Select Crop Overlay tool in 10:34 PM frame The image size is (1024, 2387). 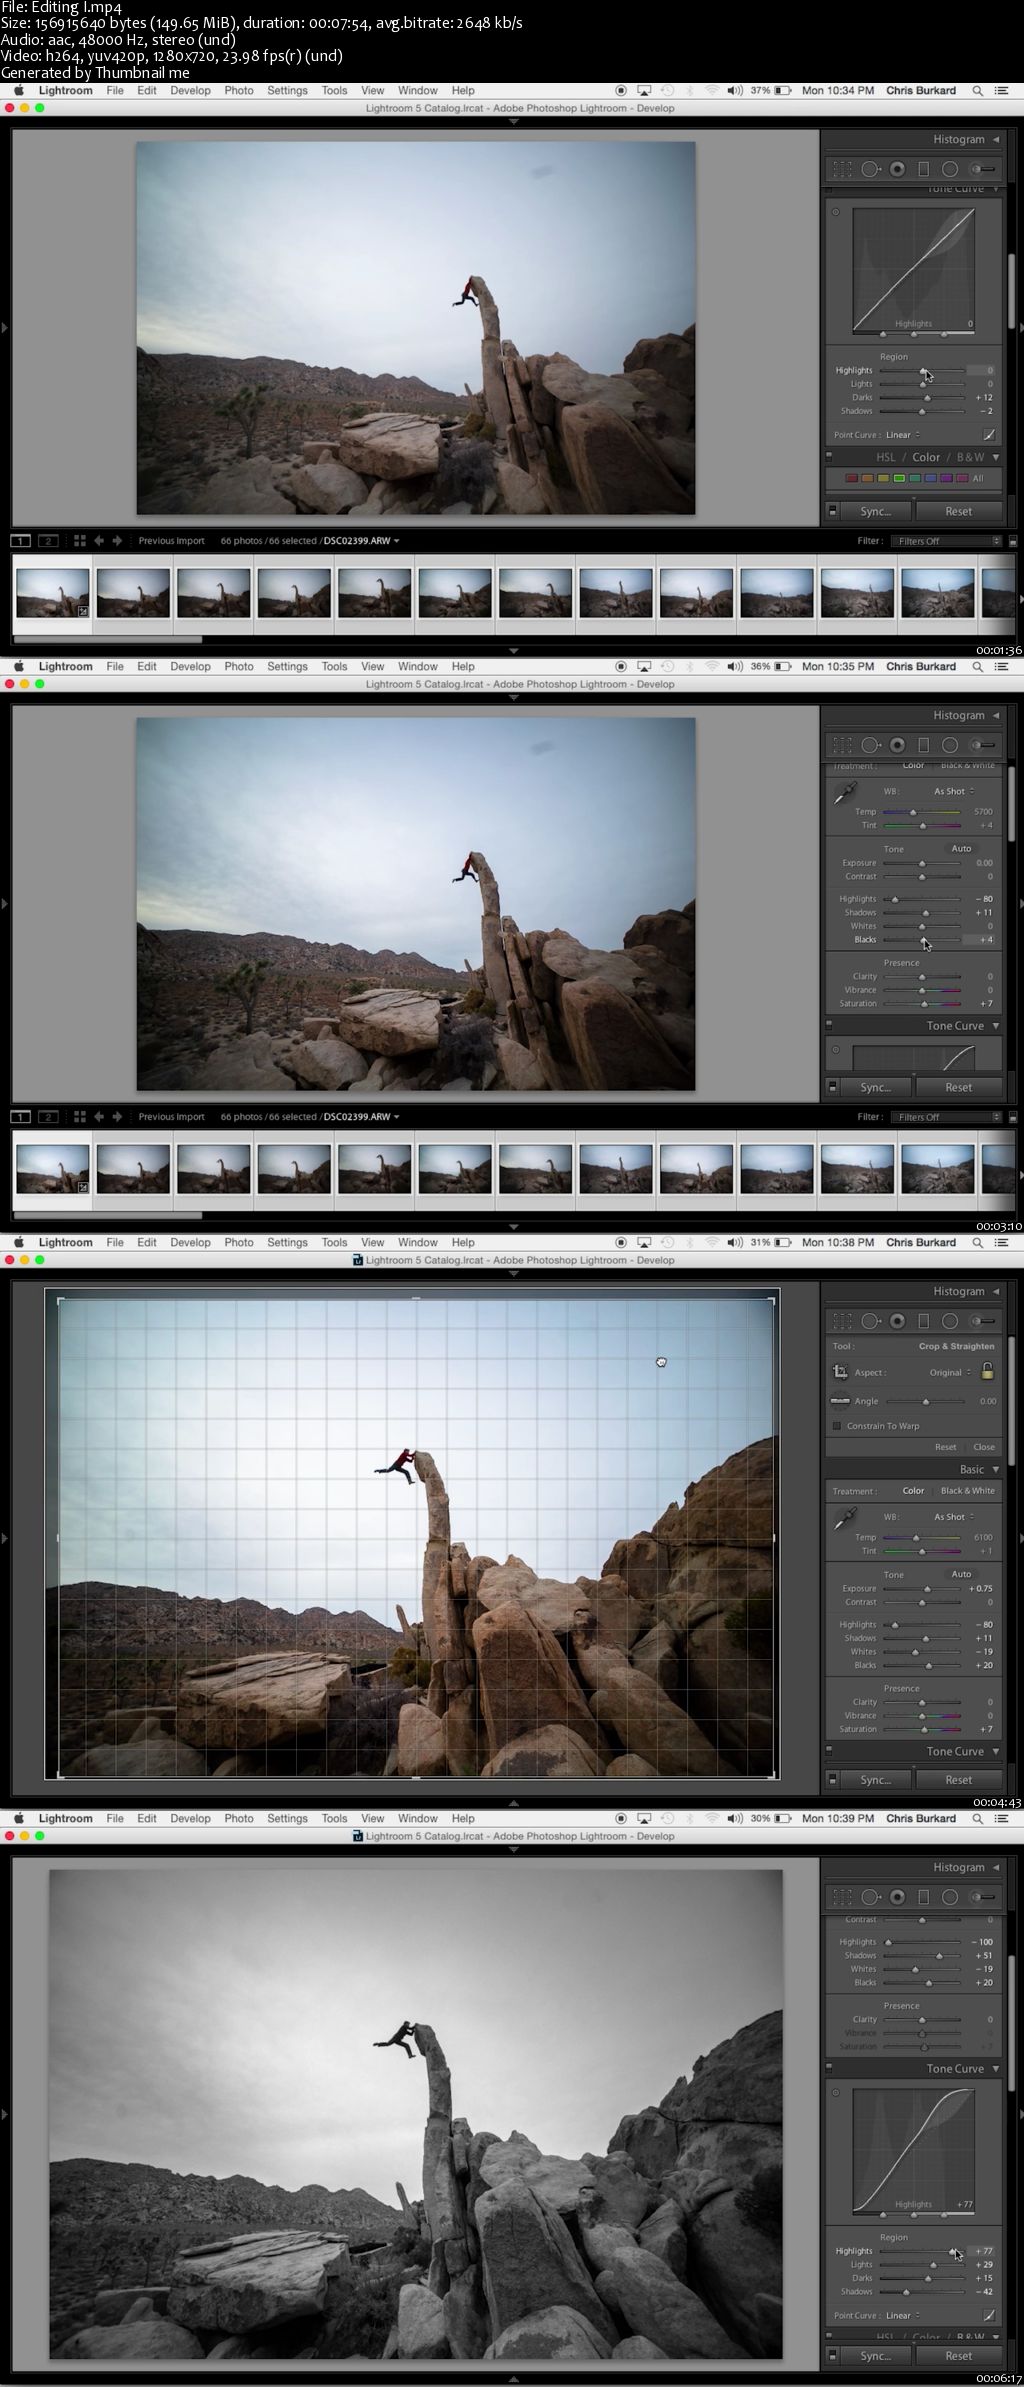click(842, 169)
